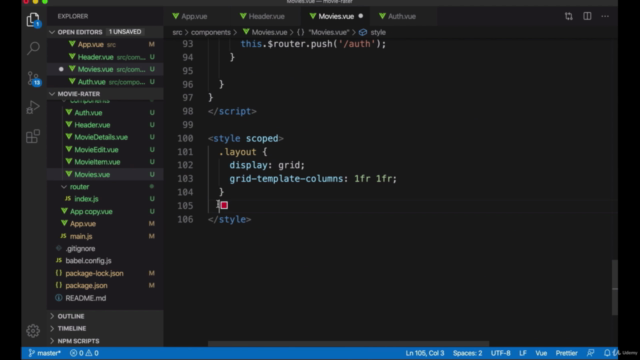Open the editor More Actions menu
The image size is (640, 360).
click(x=605, y=16)
